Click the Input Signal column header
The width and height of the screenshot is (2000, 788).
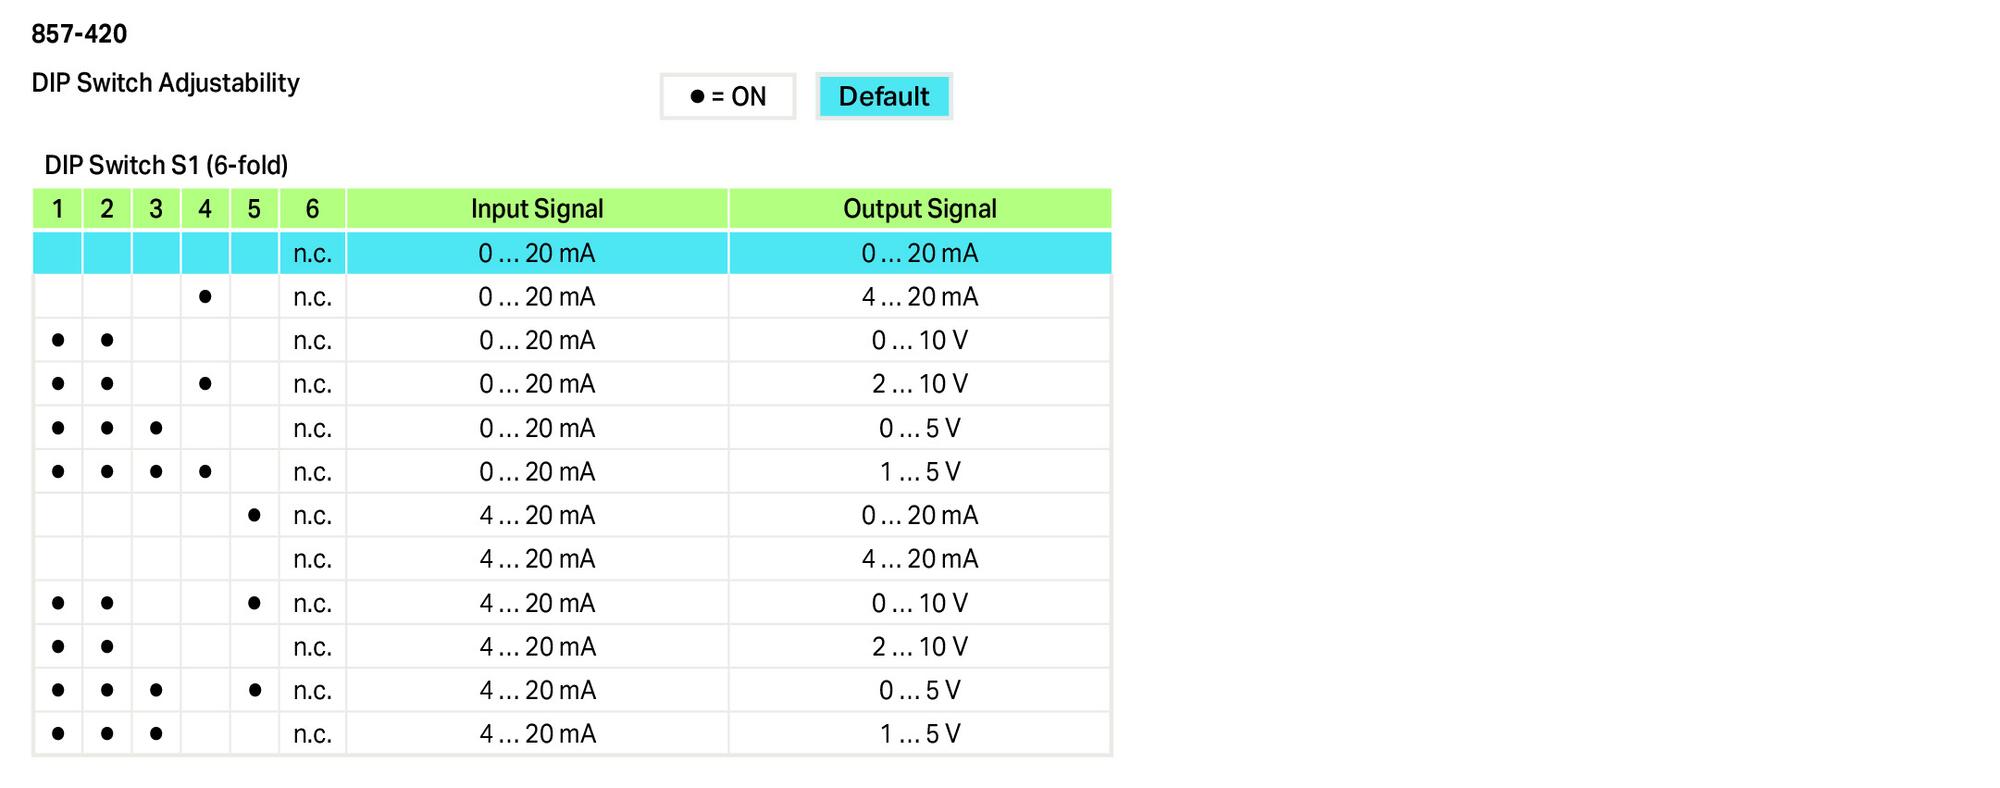(x=537, y=209)
